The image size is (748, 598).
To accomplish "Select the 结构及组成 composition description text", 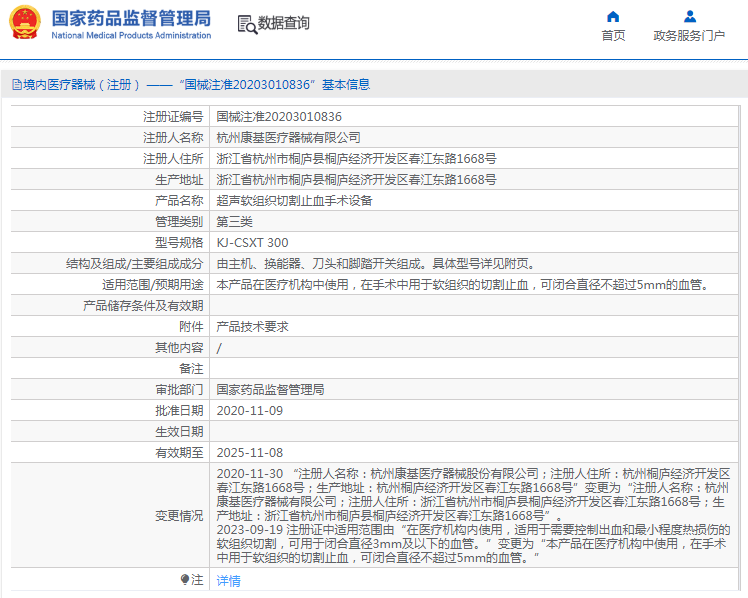I will [x=377, y=264].
